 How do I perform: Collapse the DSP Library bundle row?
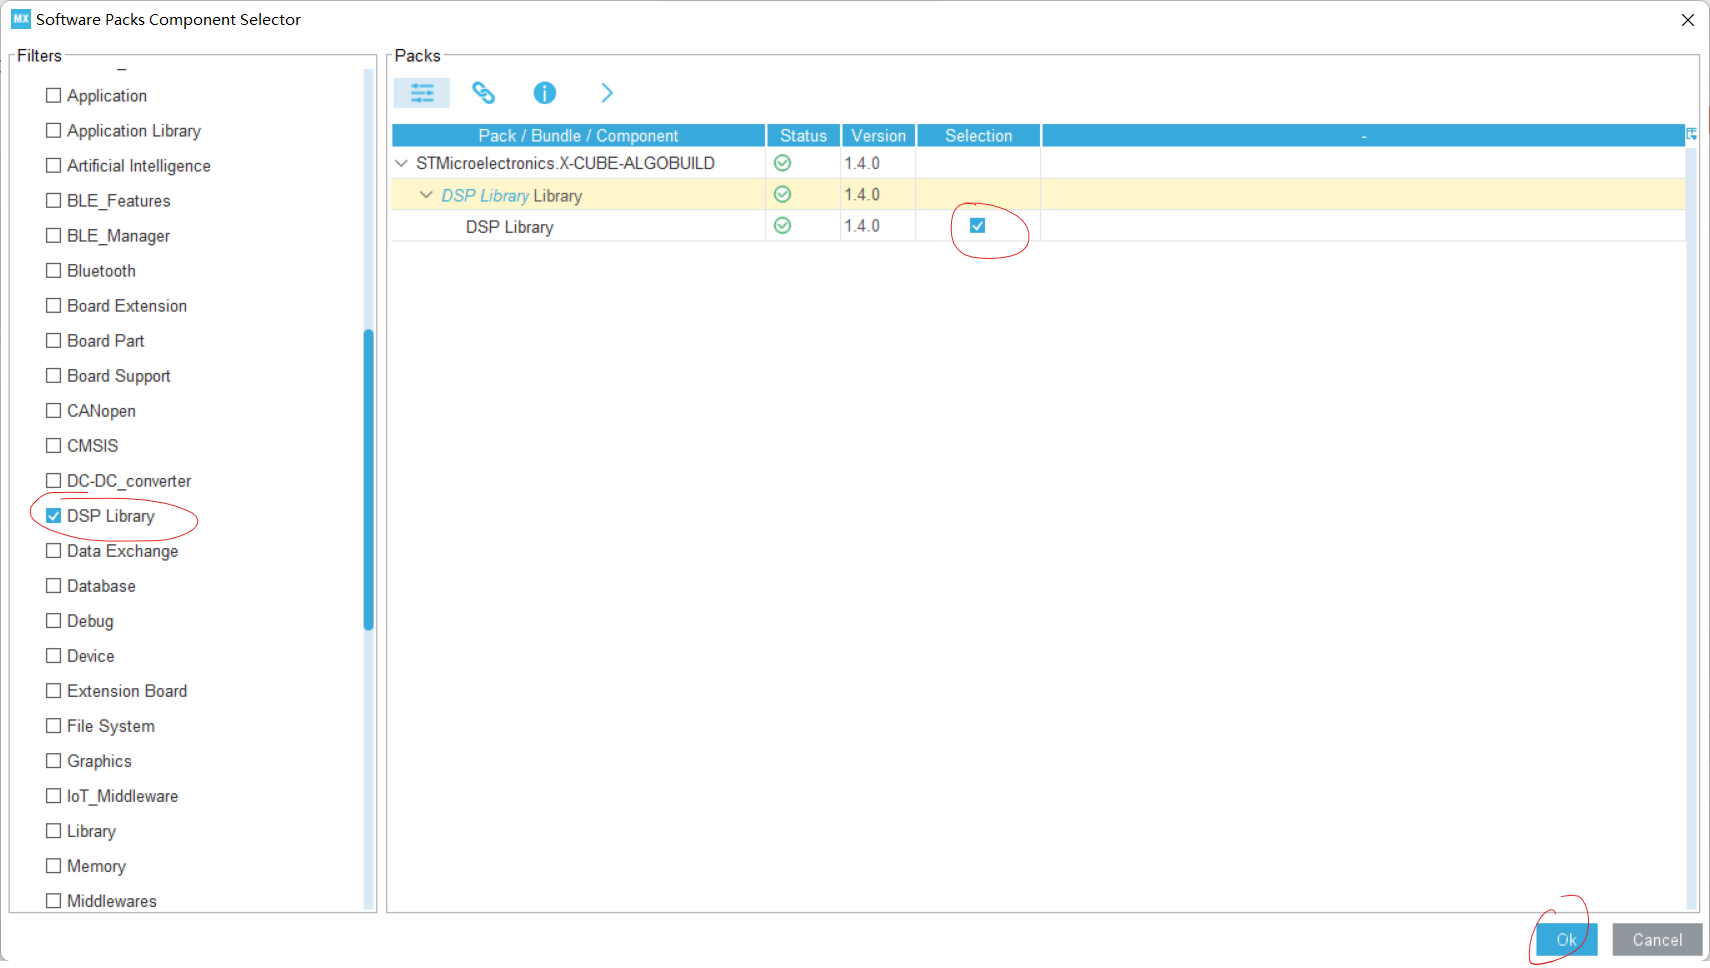pyautogui.click(x=426, y=195)
